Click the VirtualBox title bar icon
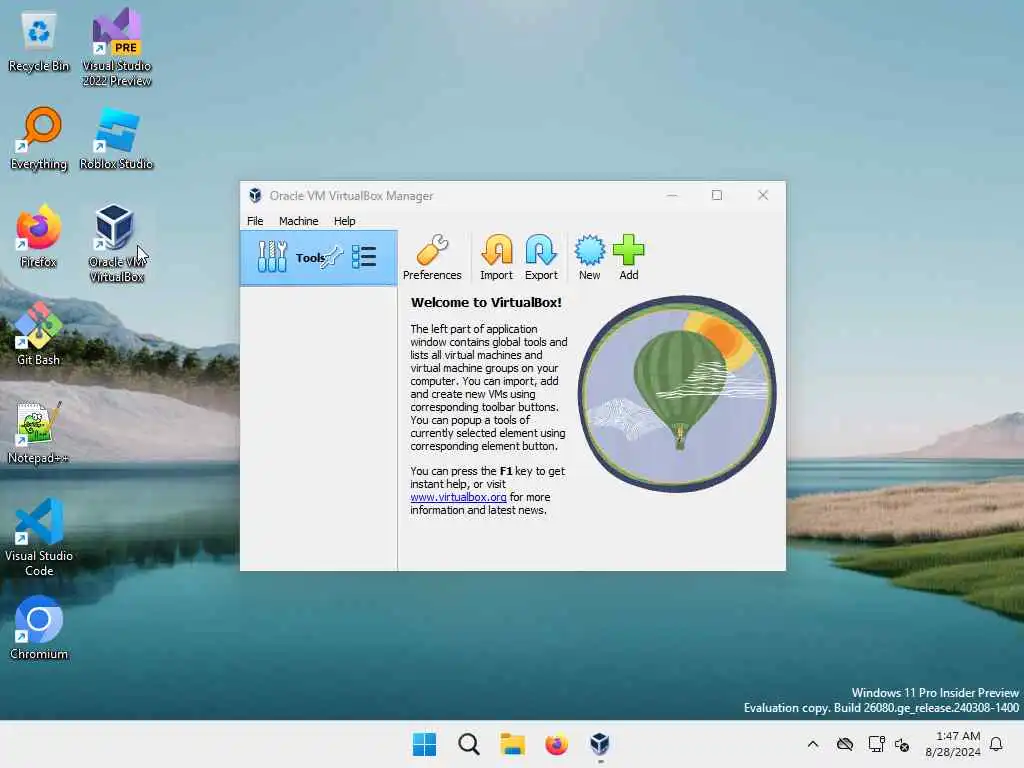Image resolution: width=1024 pixels, height=768 pixels. click(255, 195)
